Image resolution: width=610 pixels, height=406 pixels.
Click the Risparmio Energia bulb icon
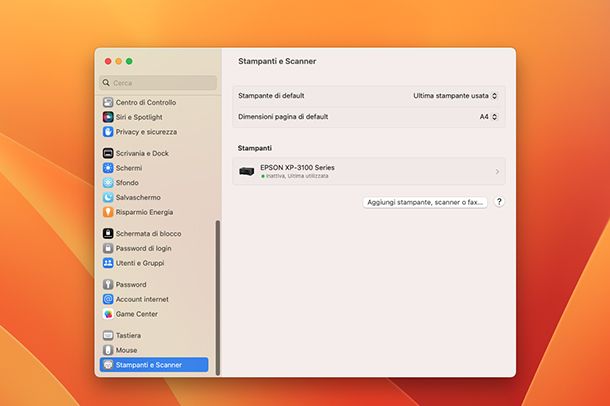108,212
